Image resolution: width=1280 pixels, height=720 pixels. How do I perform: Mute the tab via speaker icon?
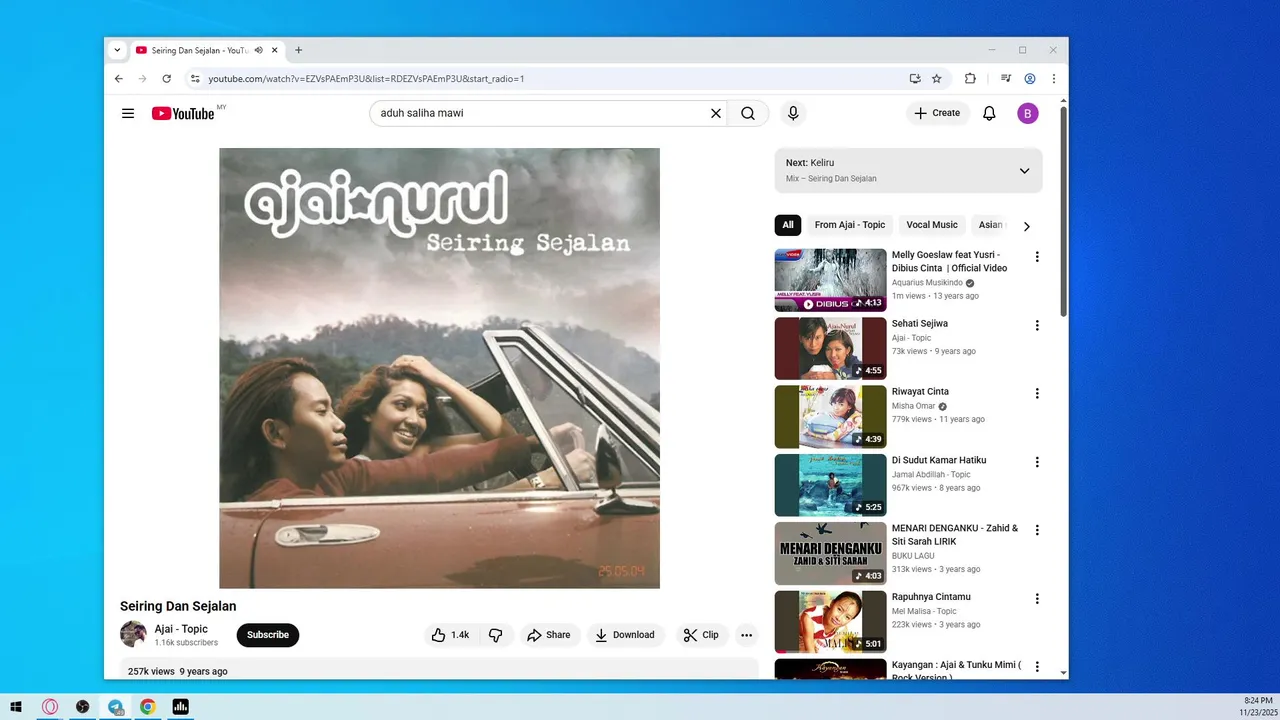point(259,50)
